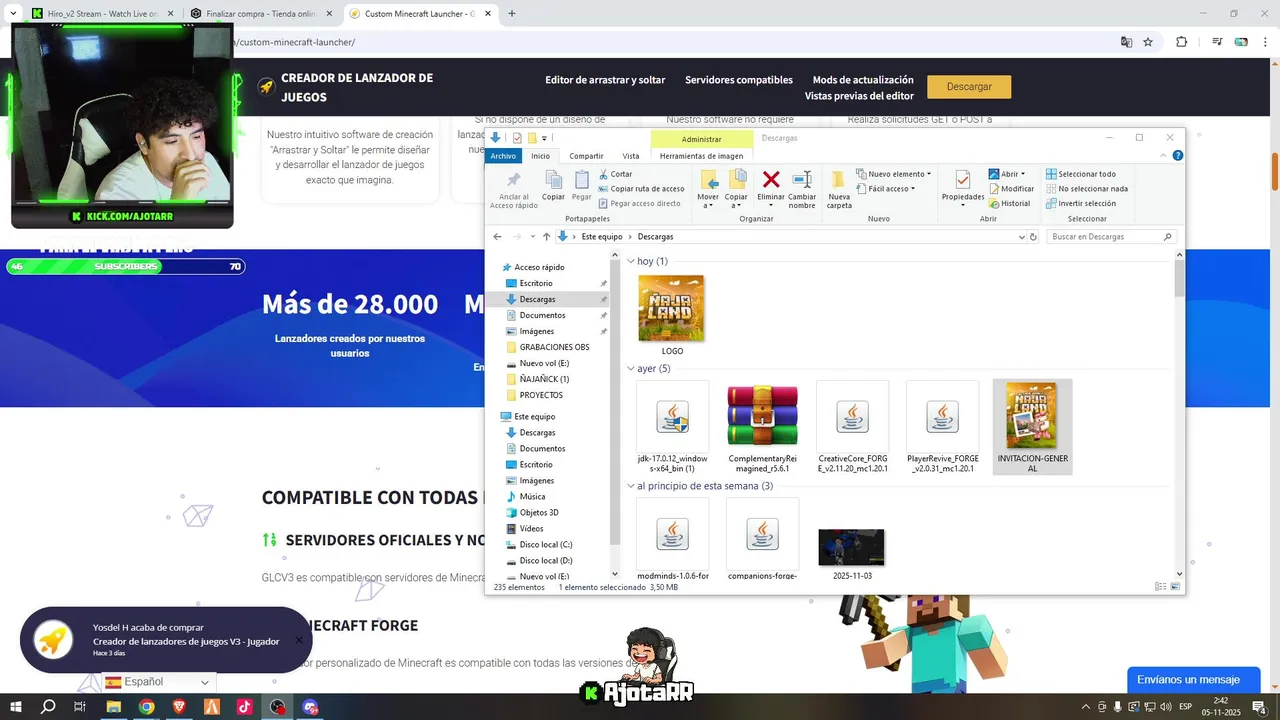Bookmark the page with the star icon

click(1148, 42)
